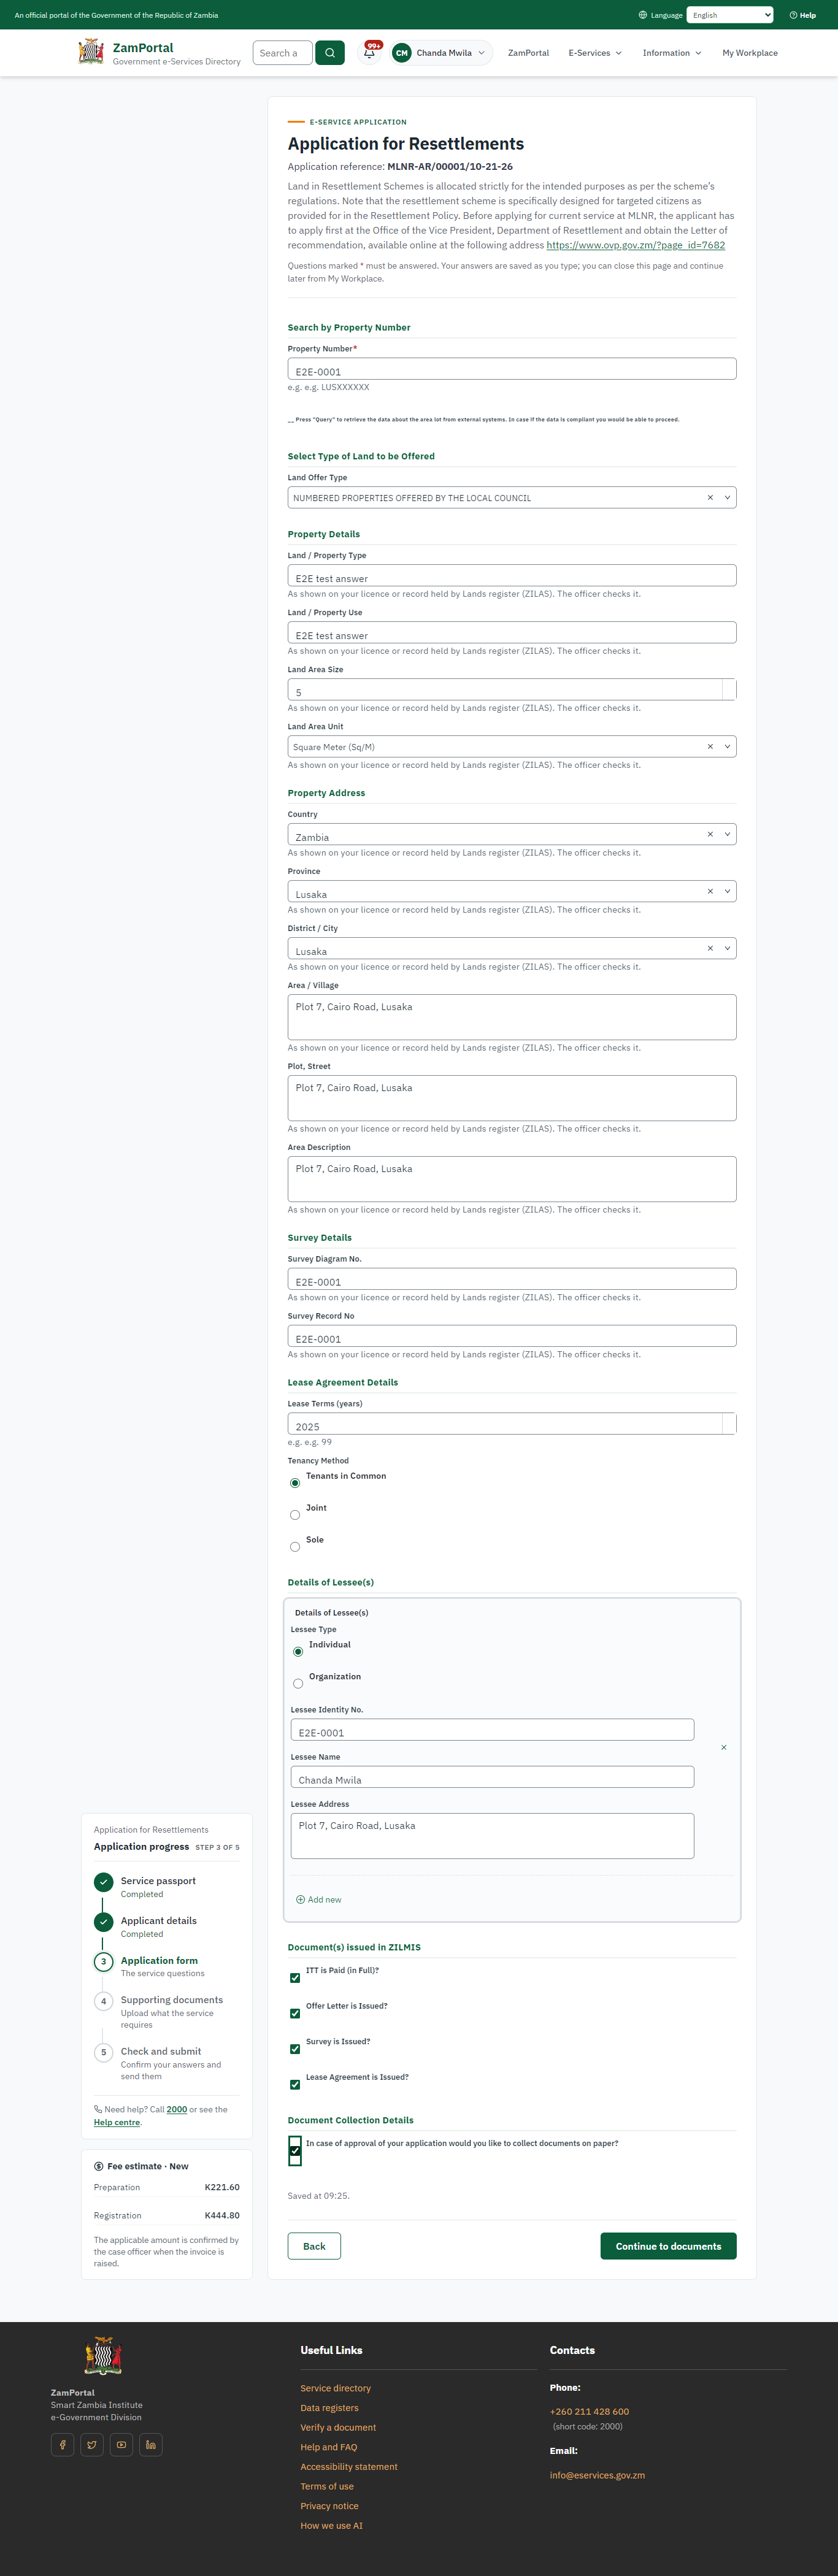Viewport: 838px width, 2576px height.
Task: Open the notifications bell with 99+ badge
Action: pyautogui.click(x=370, y=53)
